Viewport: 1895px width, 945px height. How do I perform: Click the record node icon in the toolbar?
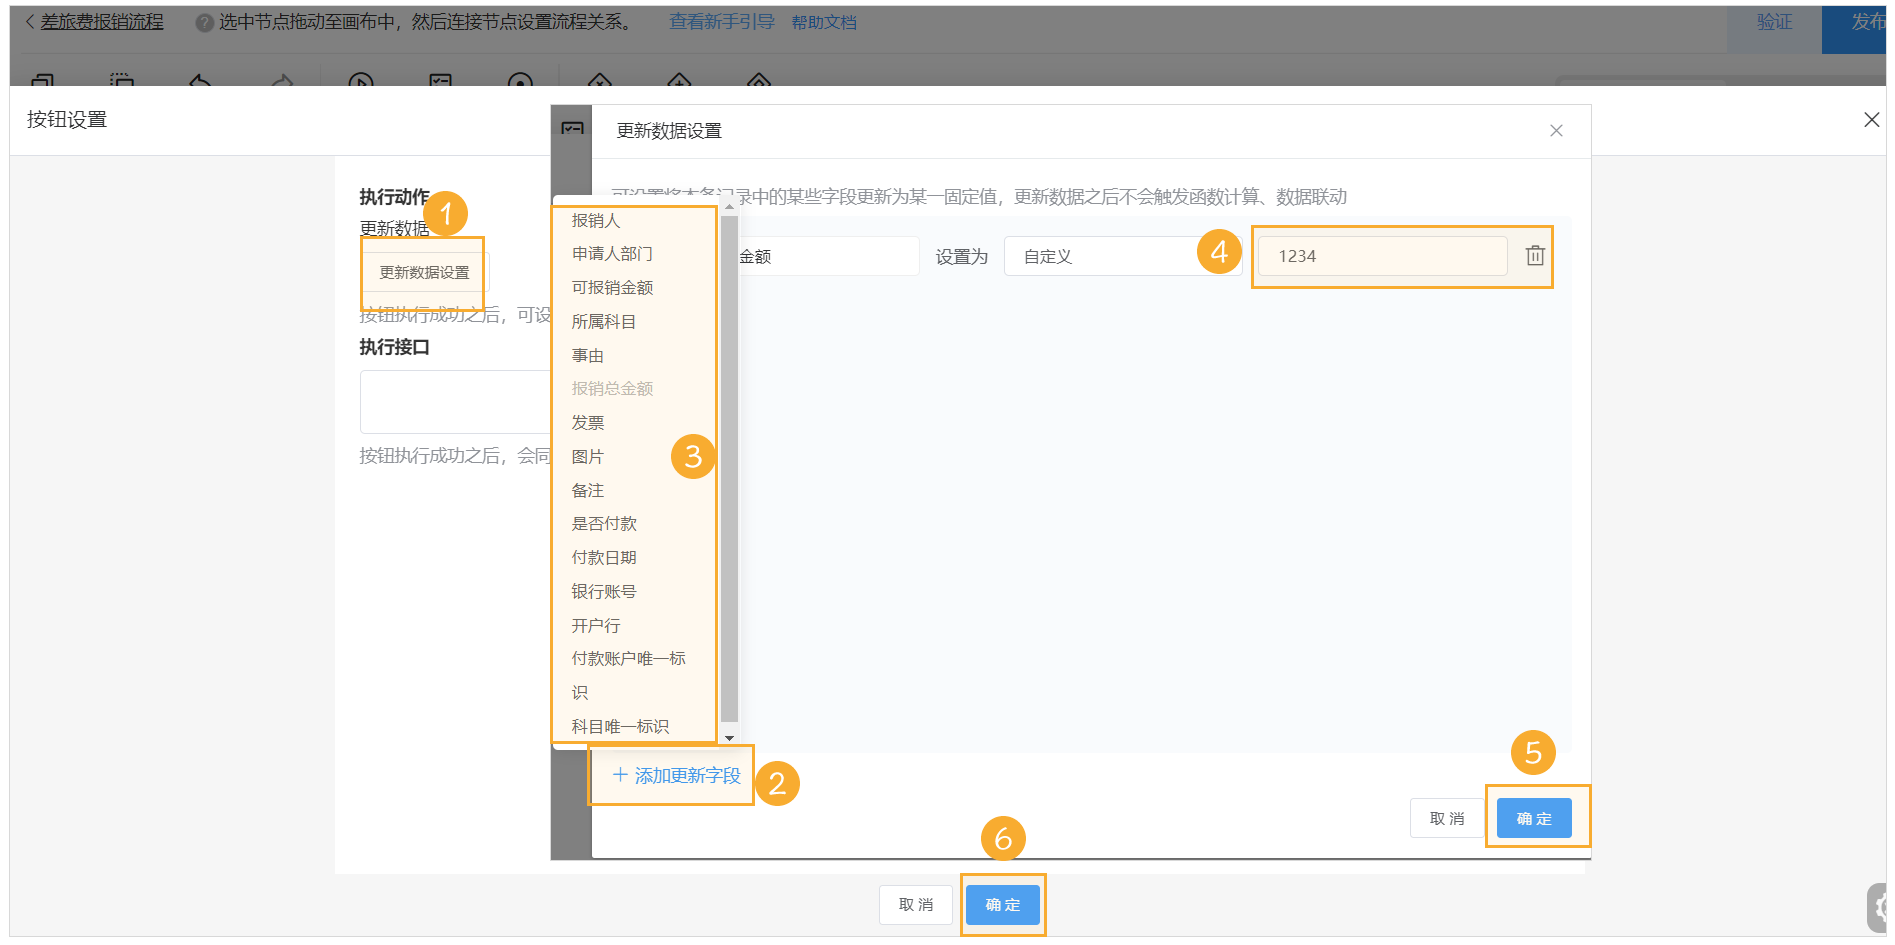pos(520,85)
